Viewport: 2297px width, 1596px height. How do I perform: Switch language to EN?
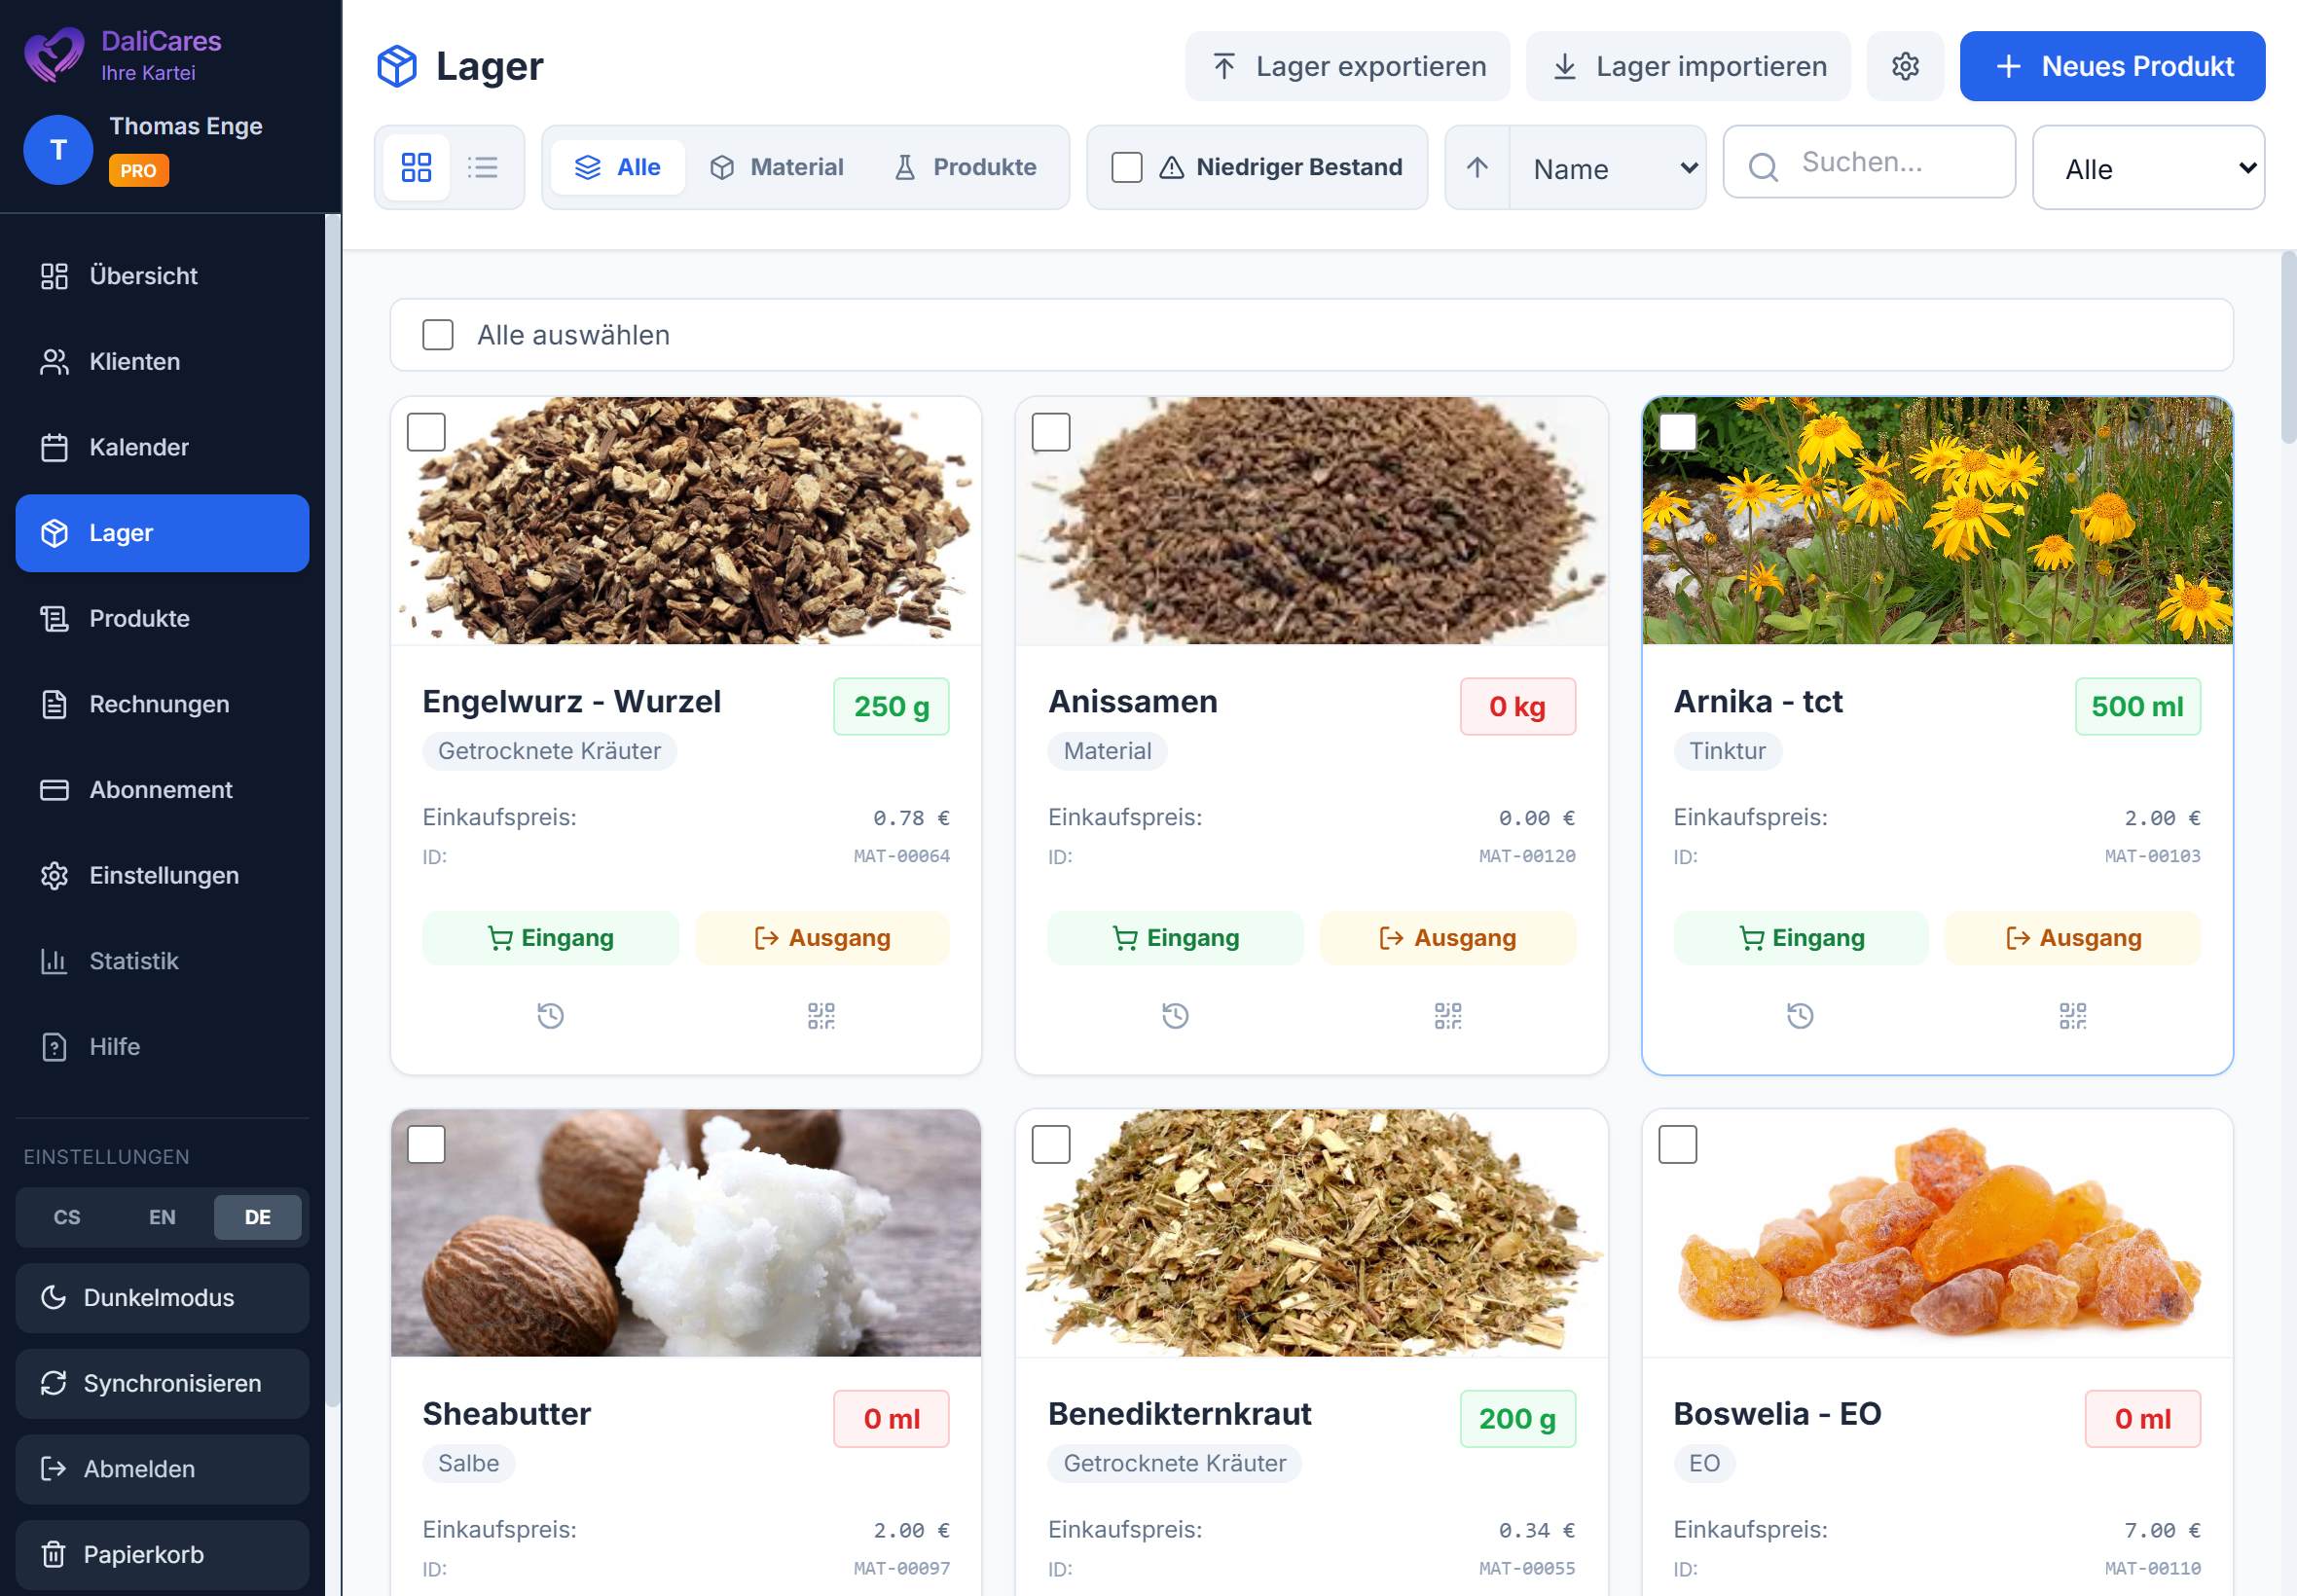coord(161,1217)
